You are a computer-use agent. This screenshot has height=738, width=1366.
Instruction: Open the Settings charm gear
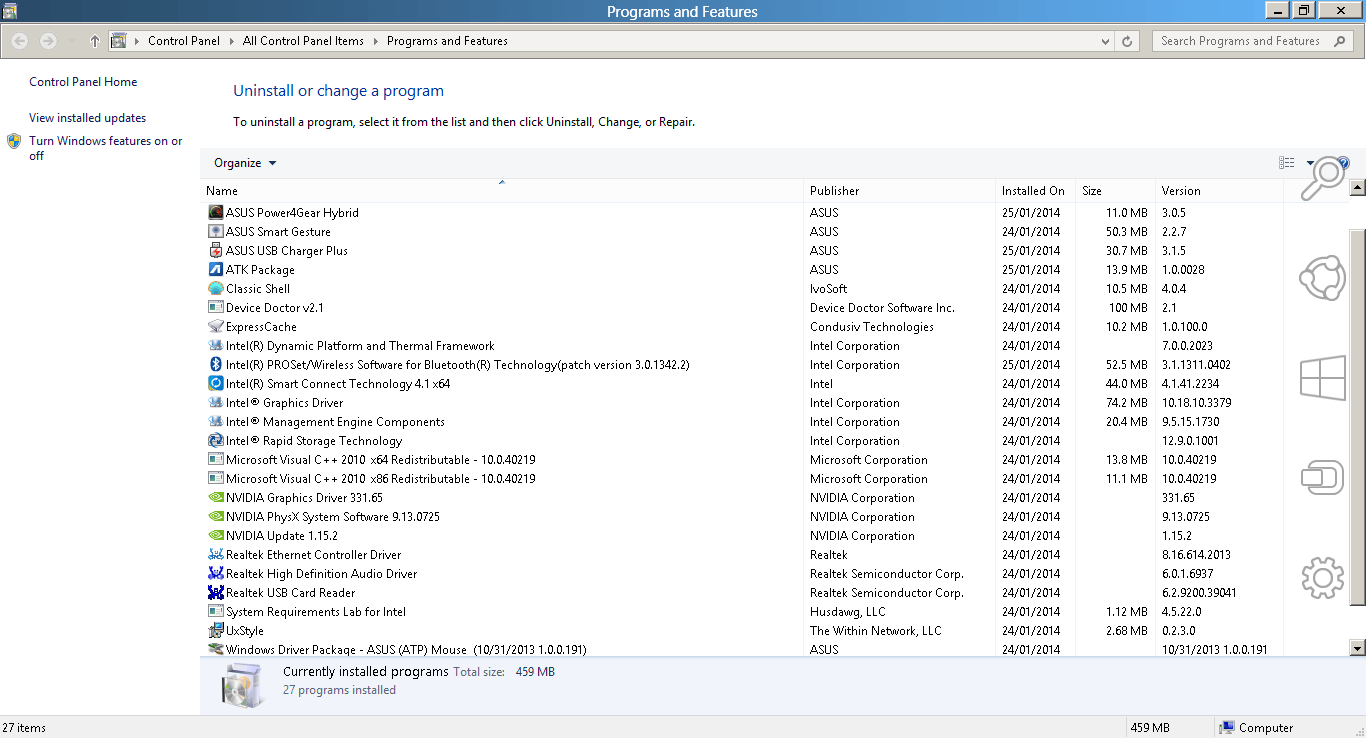point(1322,577)
